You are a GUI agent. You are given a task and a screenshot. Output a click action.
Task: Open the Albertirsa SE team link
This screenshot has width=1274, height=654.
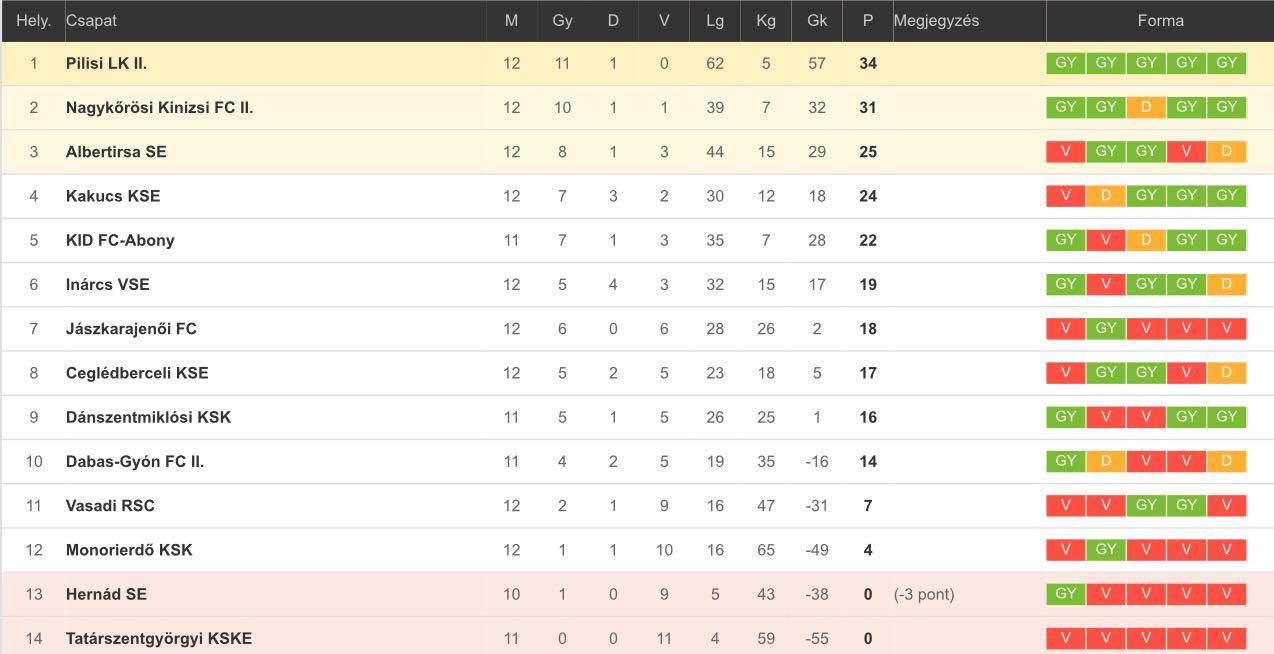tap(116, 152)
